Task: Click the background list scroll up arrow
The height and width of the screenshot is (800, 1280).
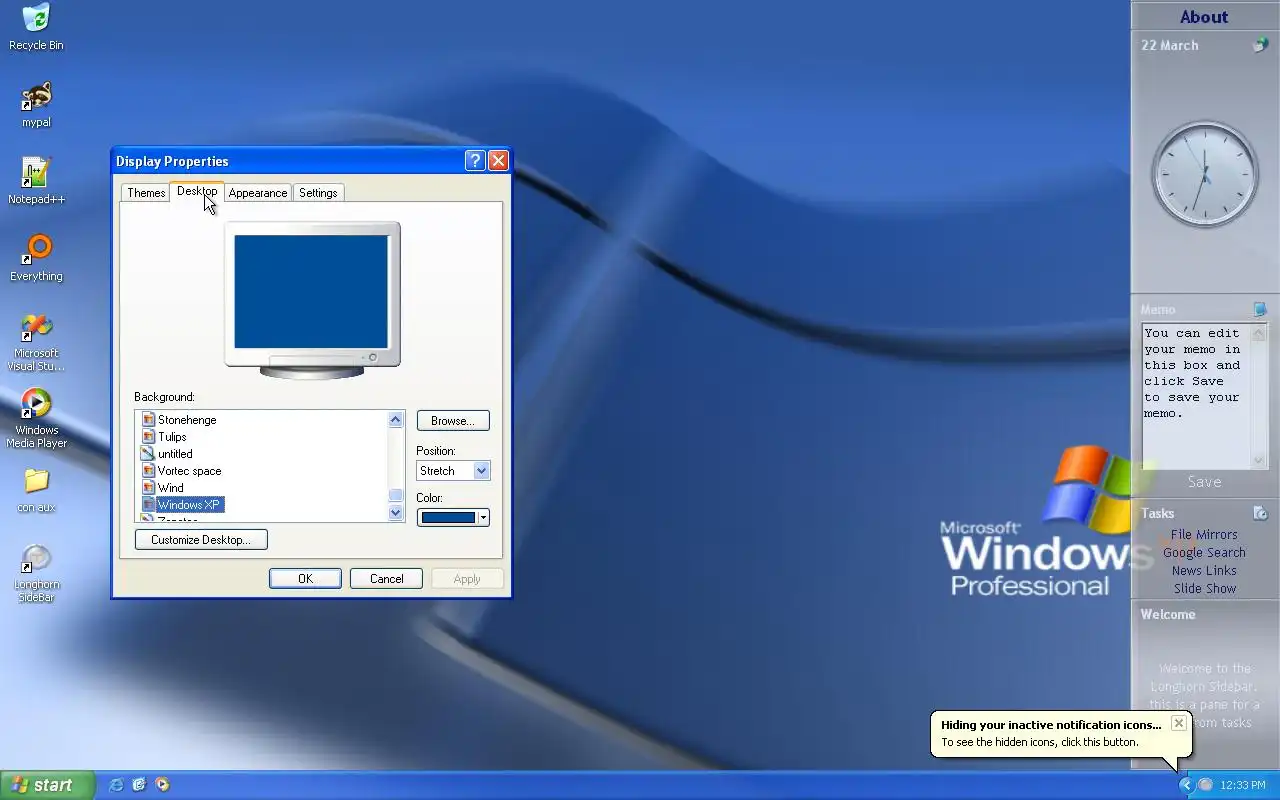Action: coord(395,420)
